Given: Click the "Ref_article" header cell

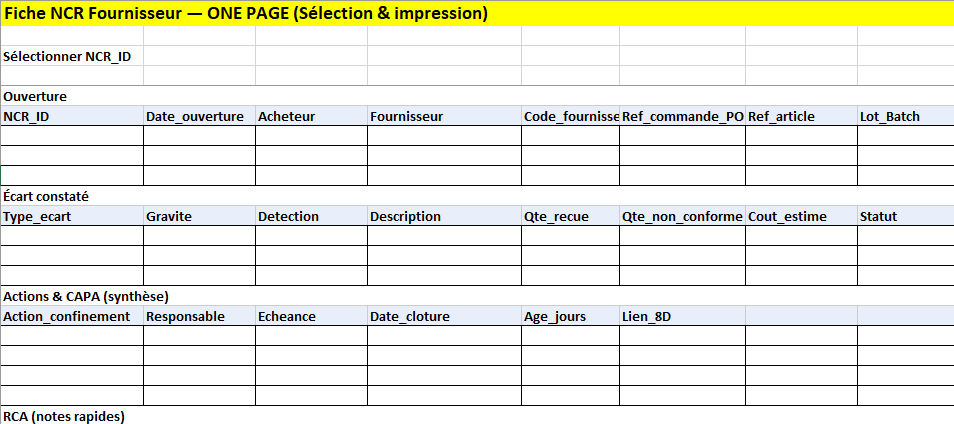Looking at the screenshot, I should point(782,116).
